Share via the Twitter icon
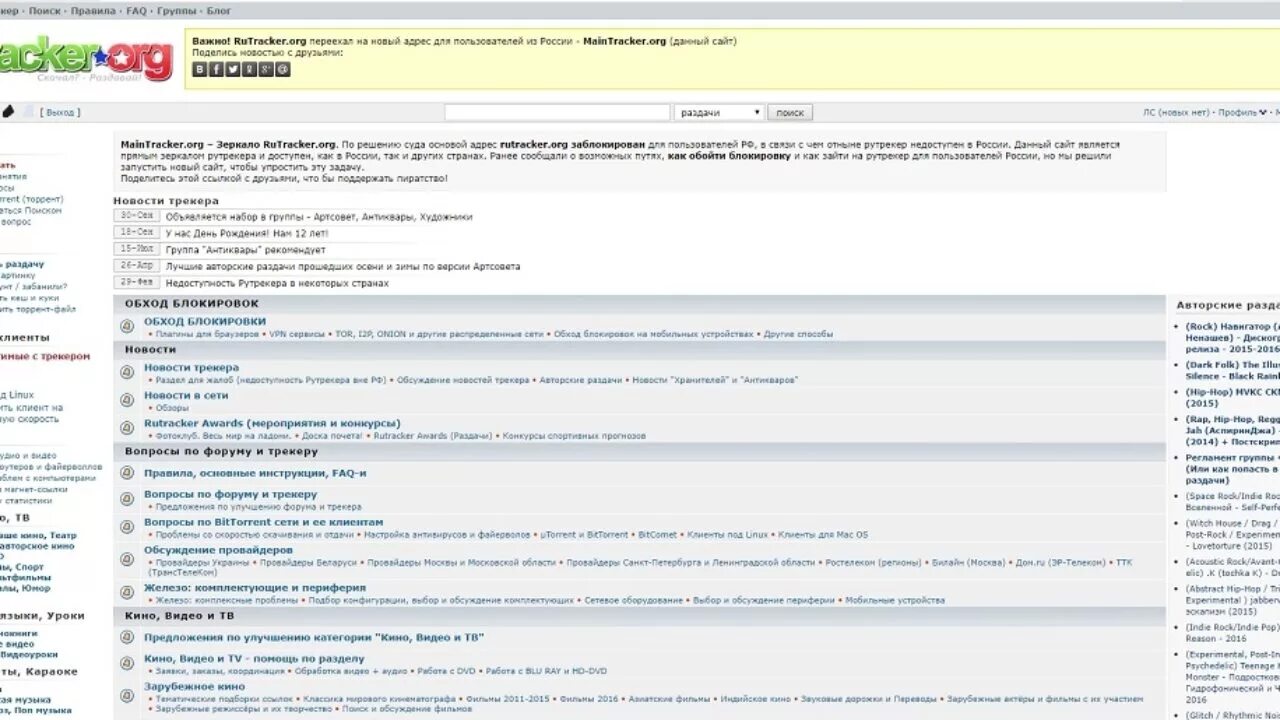Viewport: 1280px width, 720px height. [x=233, y=69]
